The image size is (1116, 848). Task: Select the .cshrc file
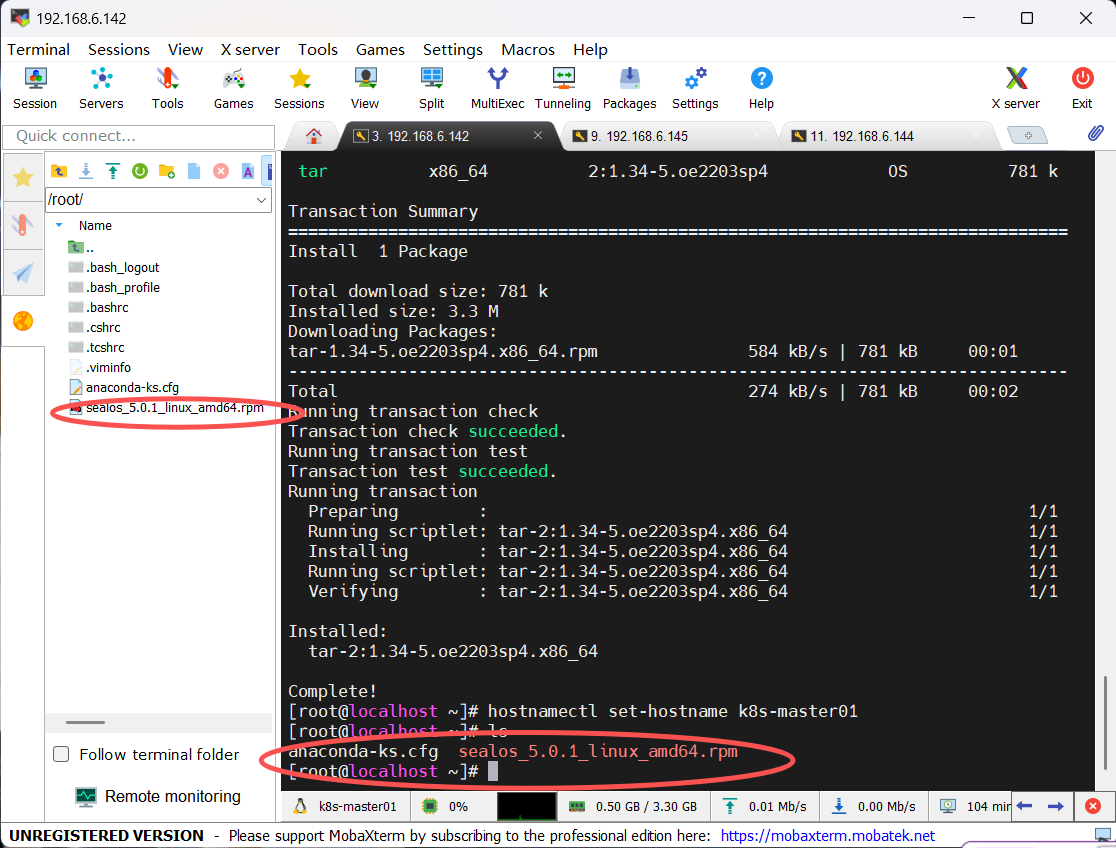coord(95,328)
